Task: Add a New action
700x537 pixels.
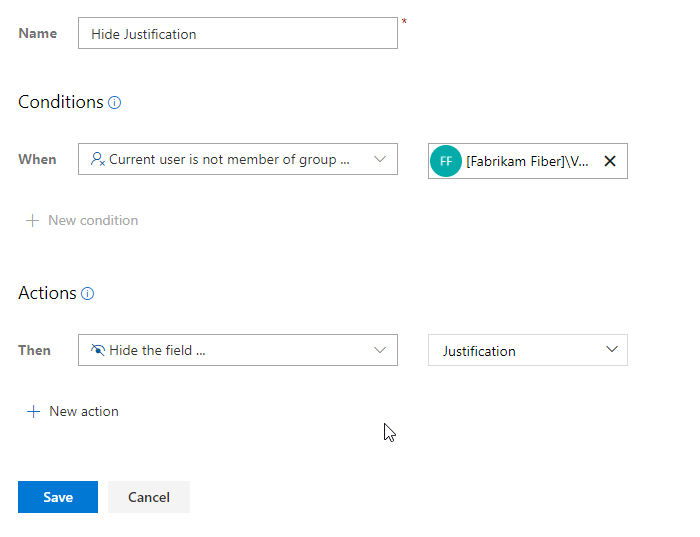Action: 73,412
